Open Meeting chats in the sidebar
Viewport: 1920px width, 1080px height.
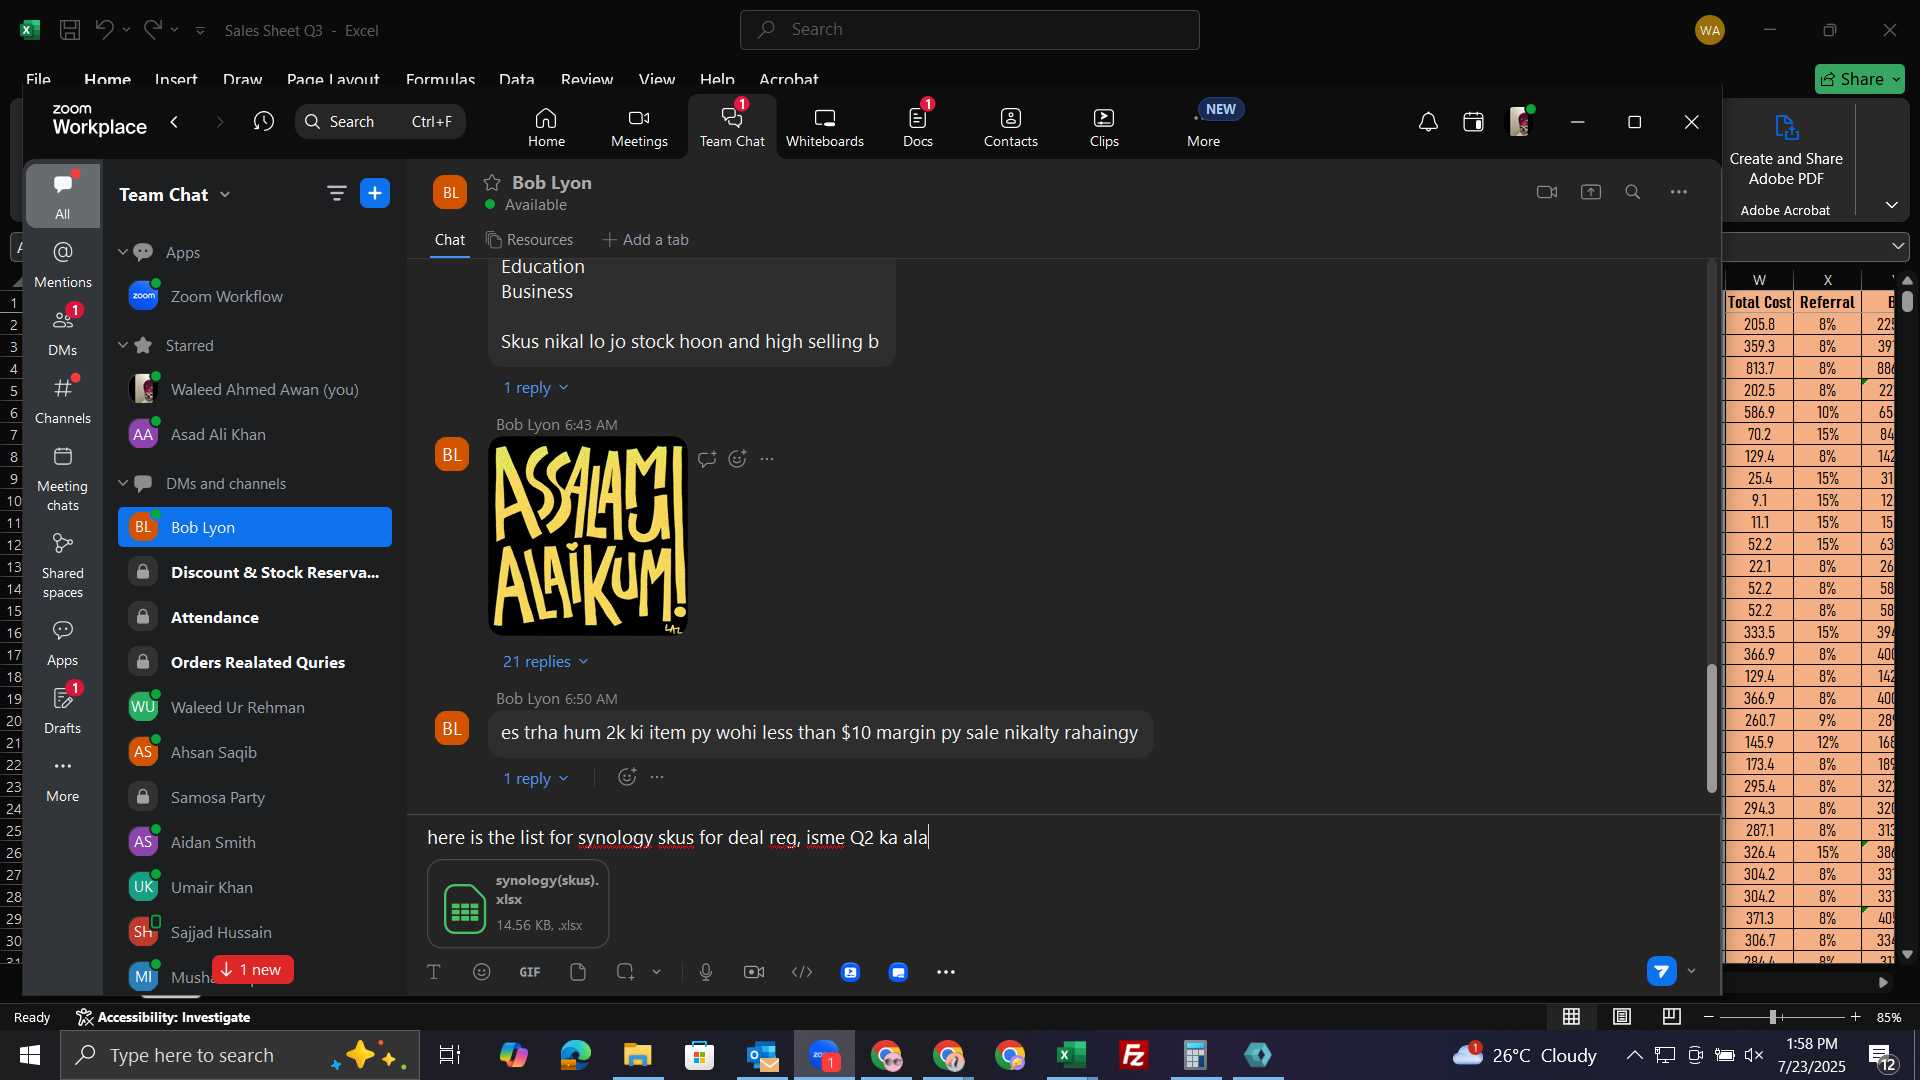pos(62,478)
